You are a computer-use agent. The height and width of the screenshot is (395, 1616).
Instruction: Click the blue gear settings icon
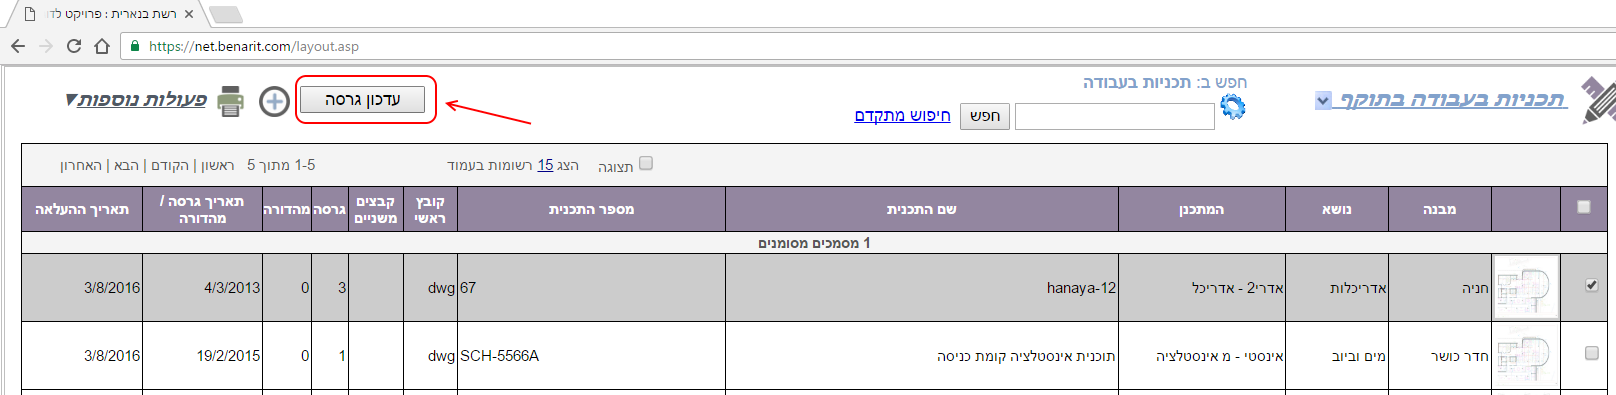pyautogui.click(x=1233, y=107)
